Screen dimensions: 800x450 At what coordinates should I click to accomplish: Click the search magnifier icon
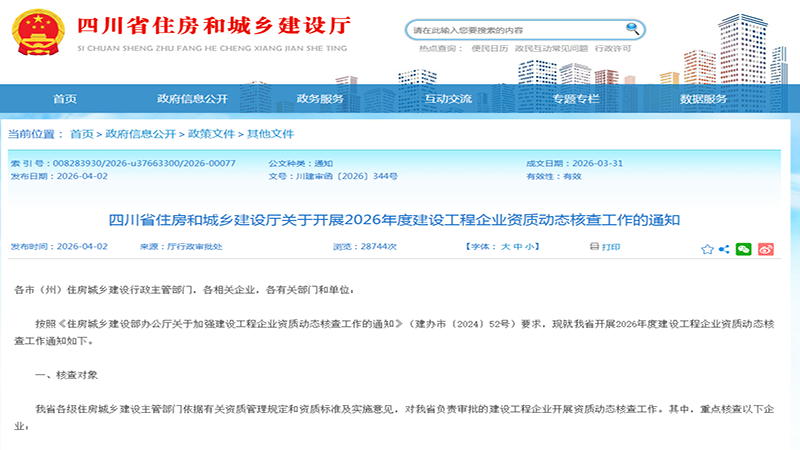coord(632,29)
